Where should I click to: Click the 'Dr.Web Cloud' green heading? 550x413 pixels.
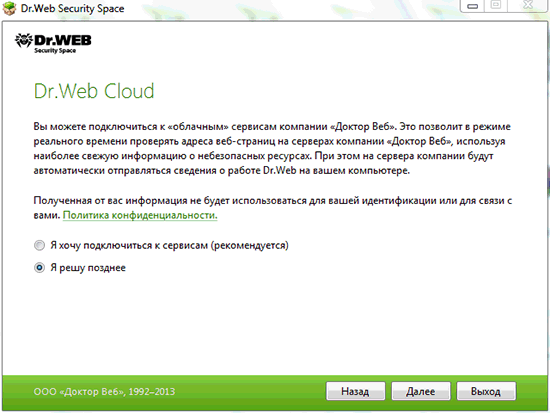click(x=94, y=91)
